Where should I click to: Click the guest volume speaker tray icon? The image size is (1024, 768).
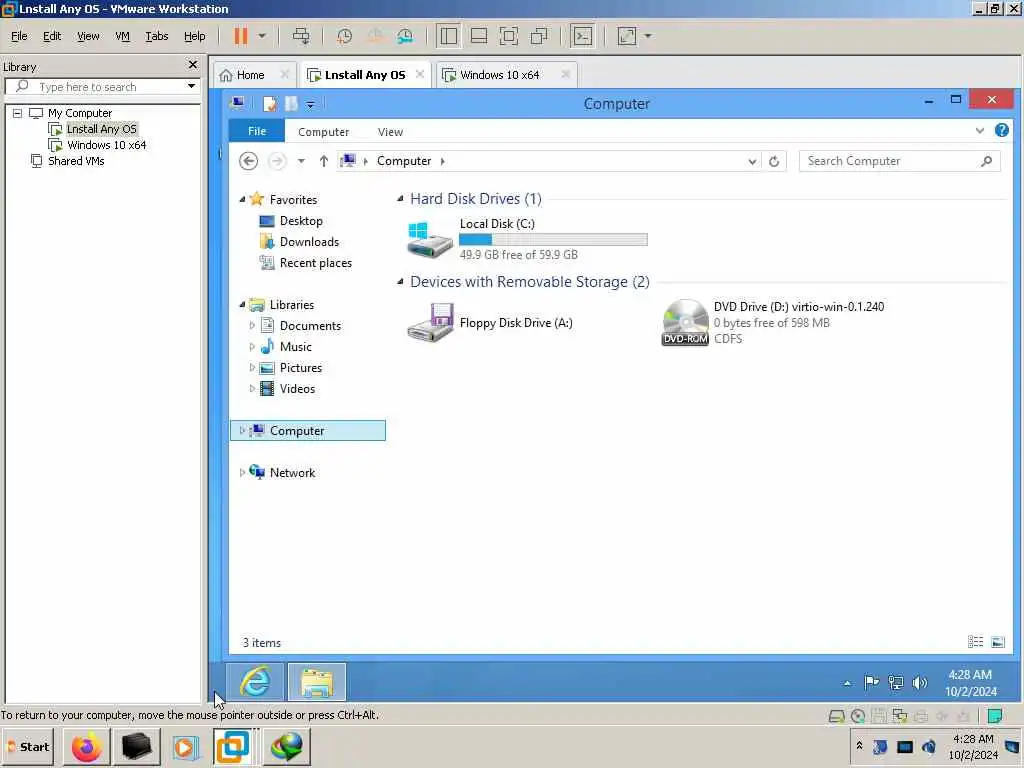coord(920,682)
